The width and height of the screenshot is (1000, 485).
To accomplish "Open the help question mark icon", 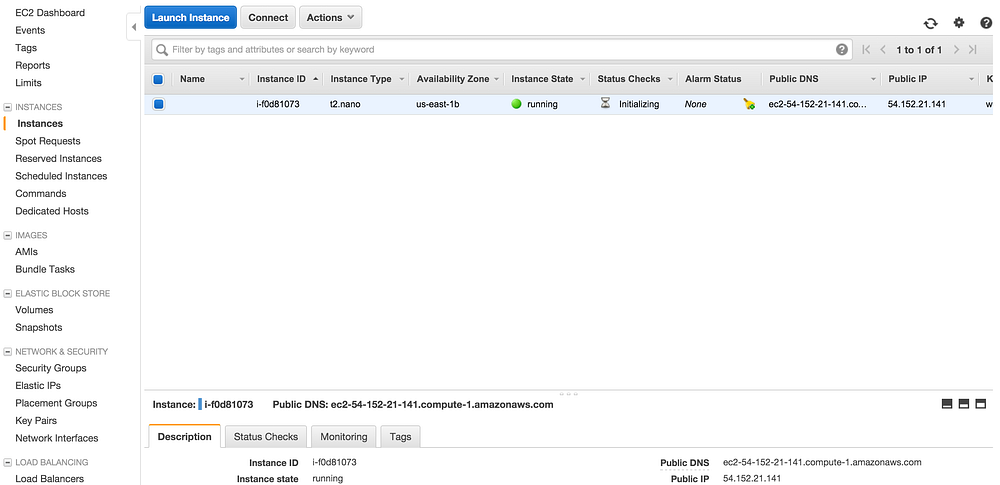I will coord(986,23).
